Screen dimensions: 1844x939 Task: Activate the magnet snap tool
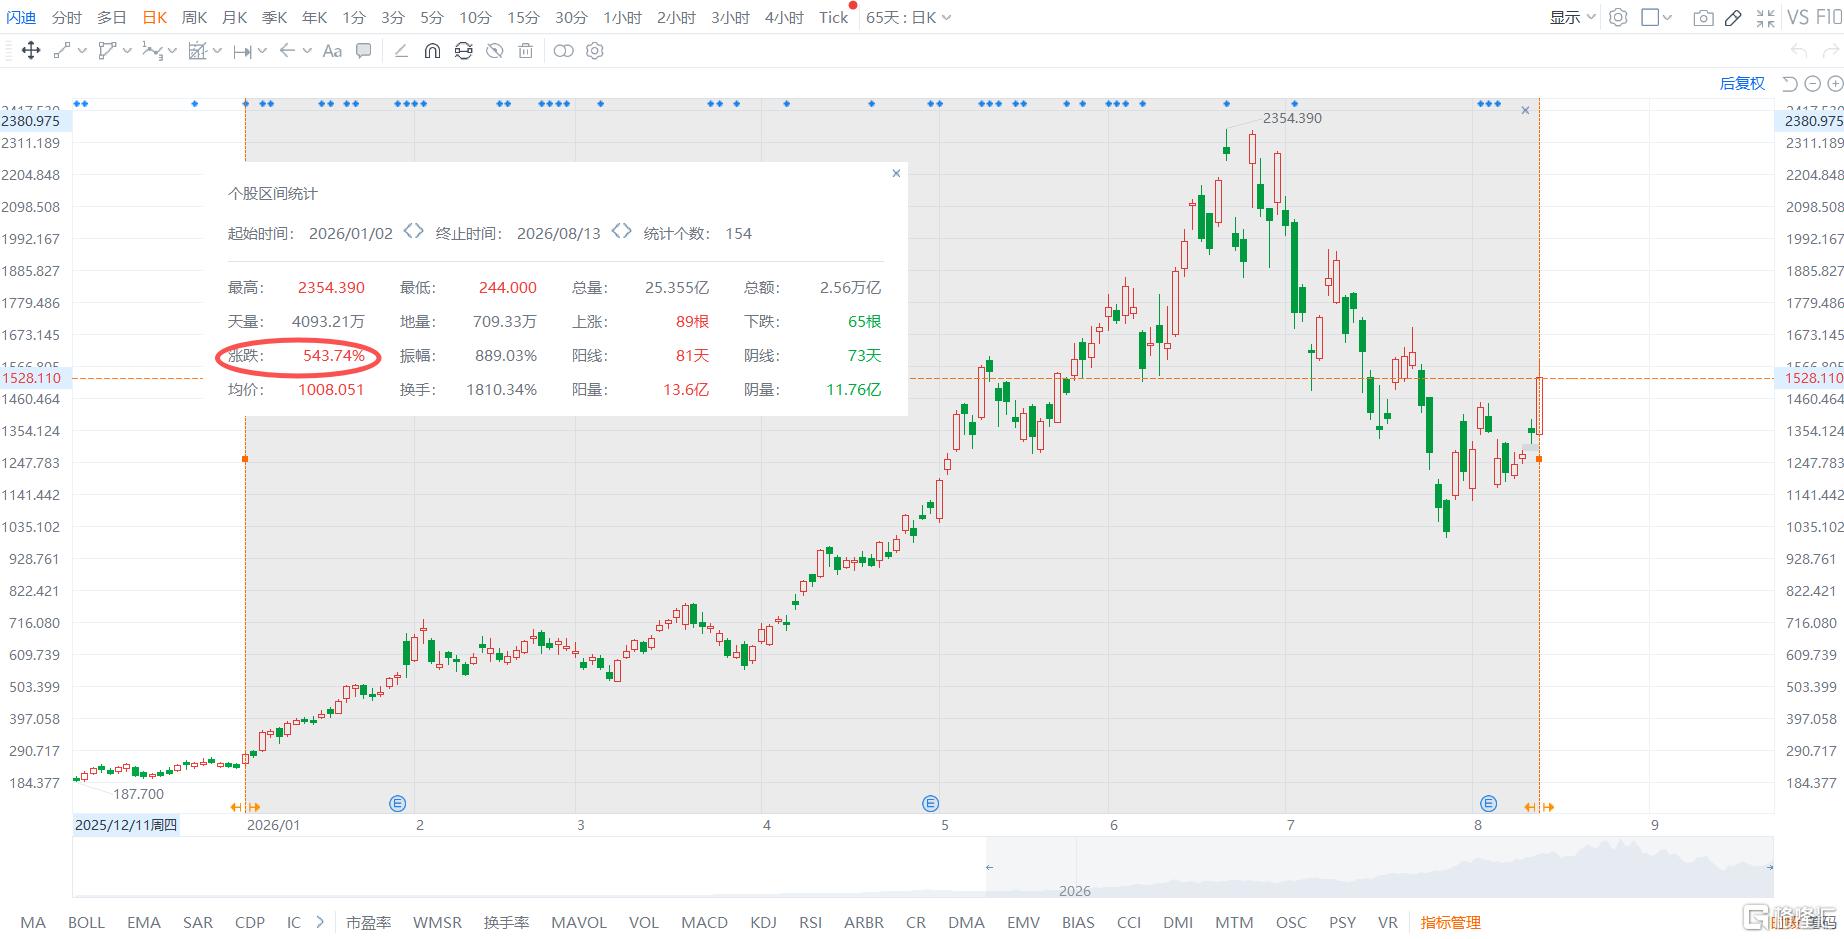coord(432,51)
